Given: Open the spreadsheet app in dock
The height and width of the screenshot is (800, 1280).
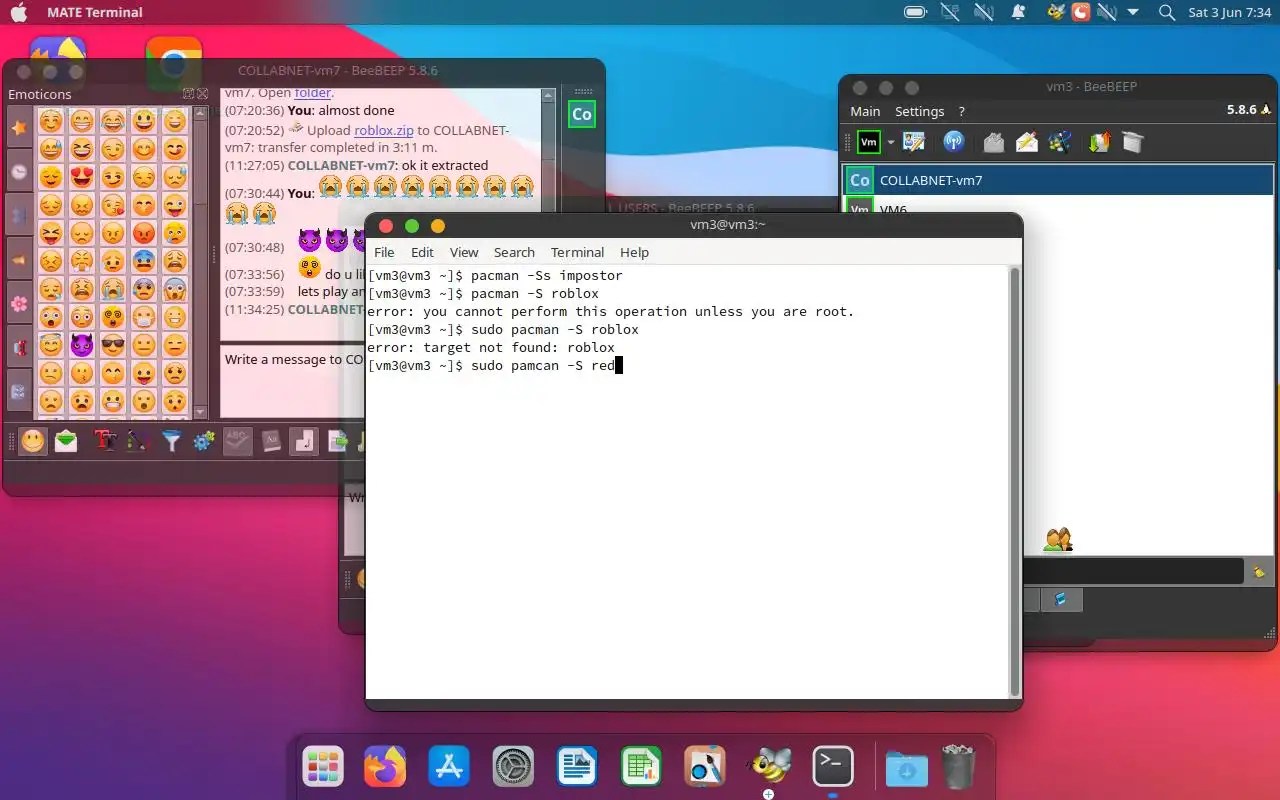Looking at the screenshot, I should tap(640, 767).
